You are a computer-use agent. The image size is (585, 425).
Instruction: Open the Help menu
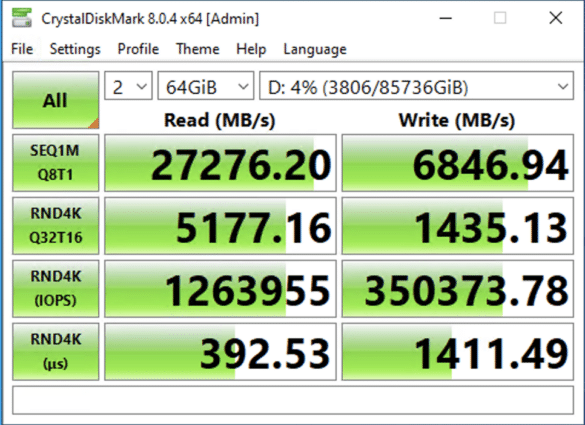click(251, 49)
